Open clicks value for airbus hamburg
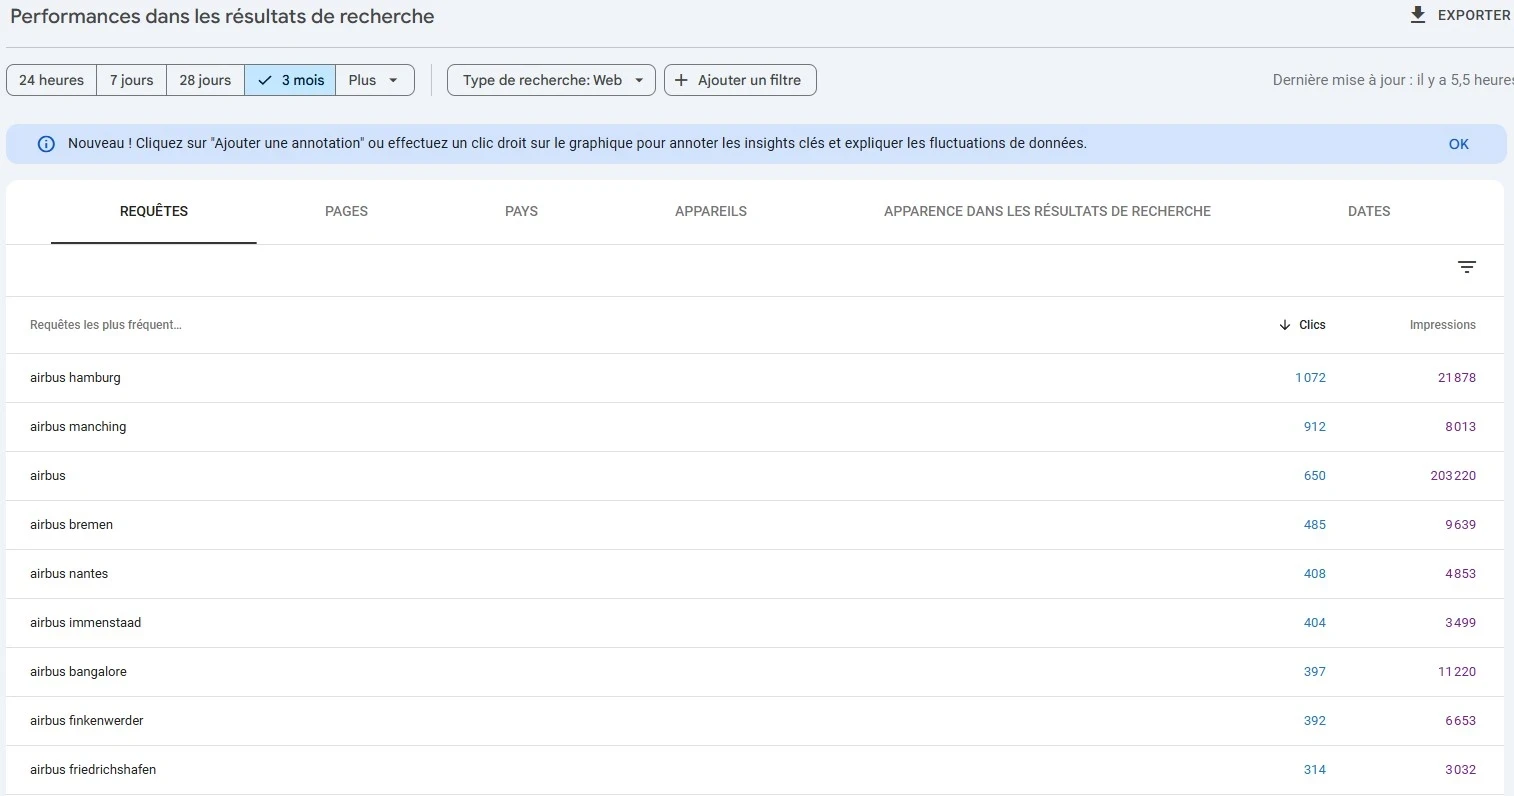 1310,377
